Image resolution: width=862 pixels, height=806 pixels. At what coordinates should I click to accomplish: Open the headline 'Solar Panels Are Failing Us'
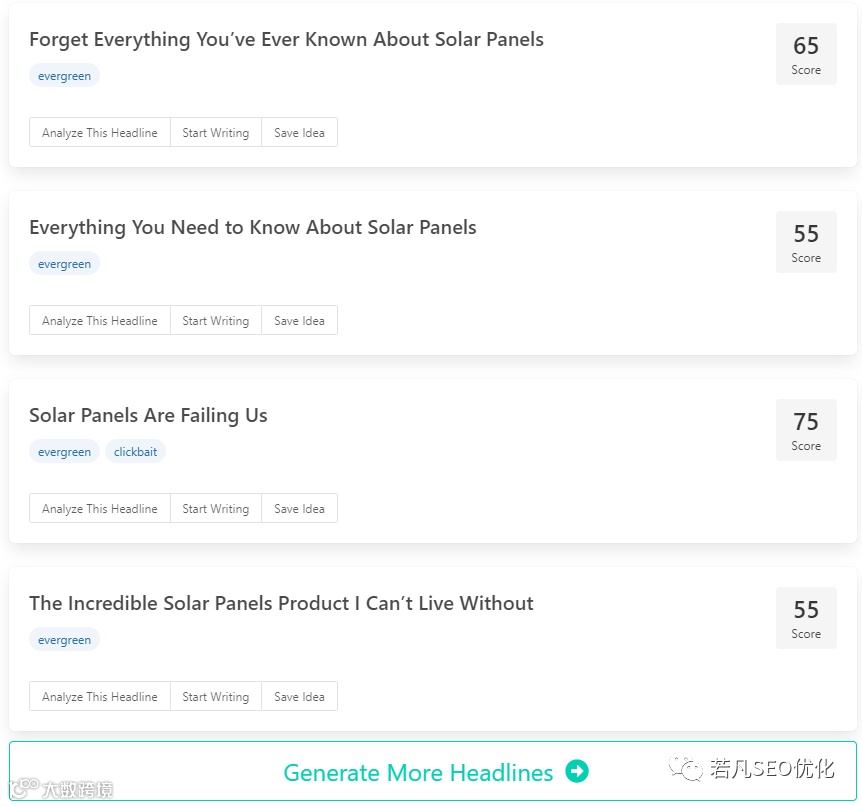tap(148, 416)
